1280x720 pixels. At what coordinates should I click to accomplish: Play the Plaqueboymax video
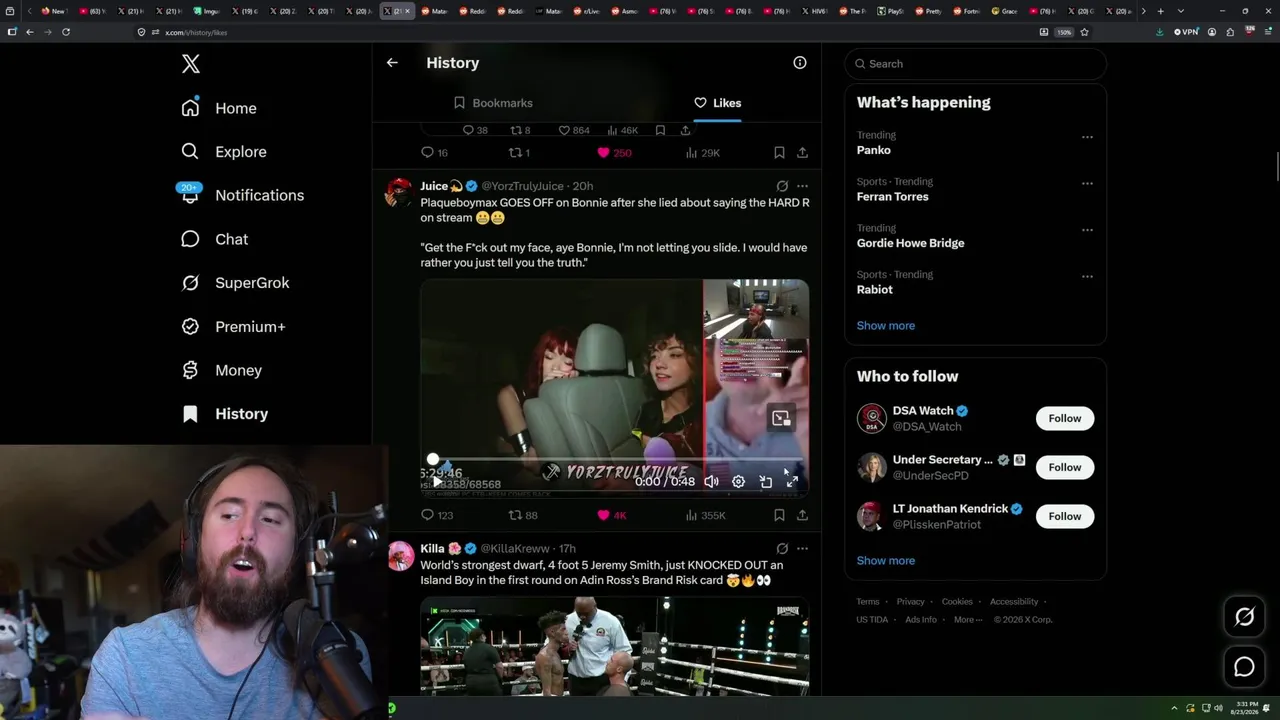[437, 482]
